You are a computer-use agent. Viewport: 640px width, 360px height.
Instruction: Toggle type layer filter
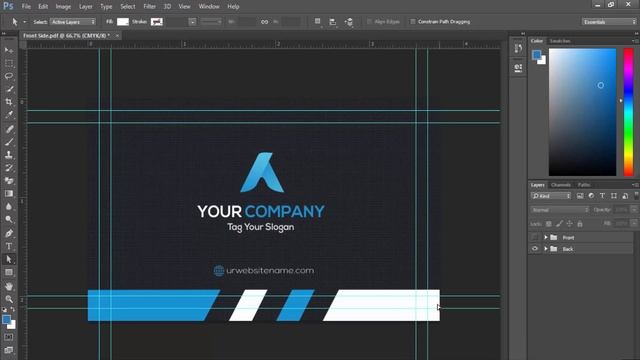click(602, 196)
